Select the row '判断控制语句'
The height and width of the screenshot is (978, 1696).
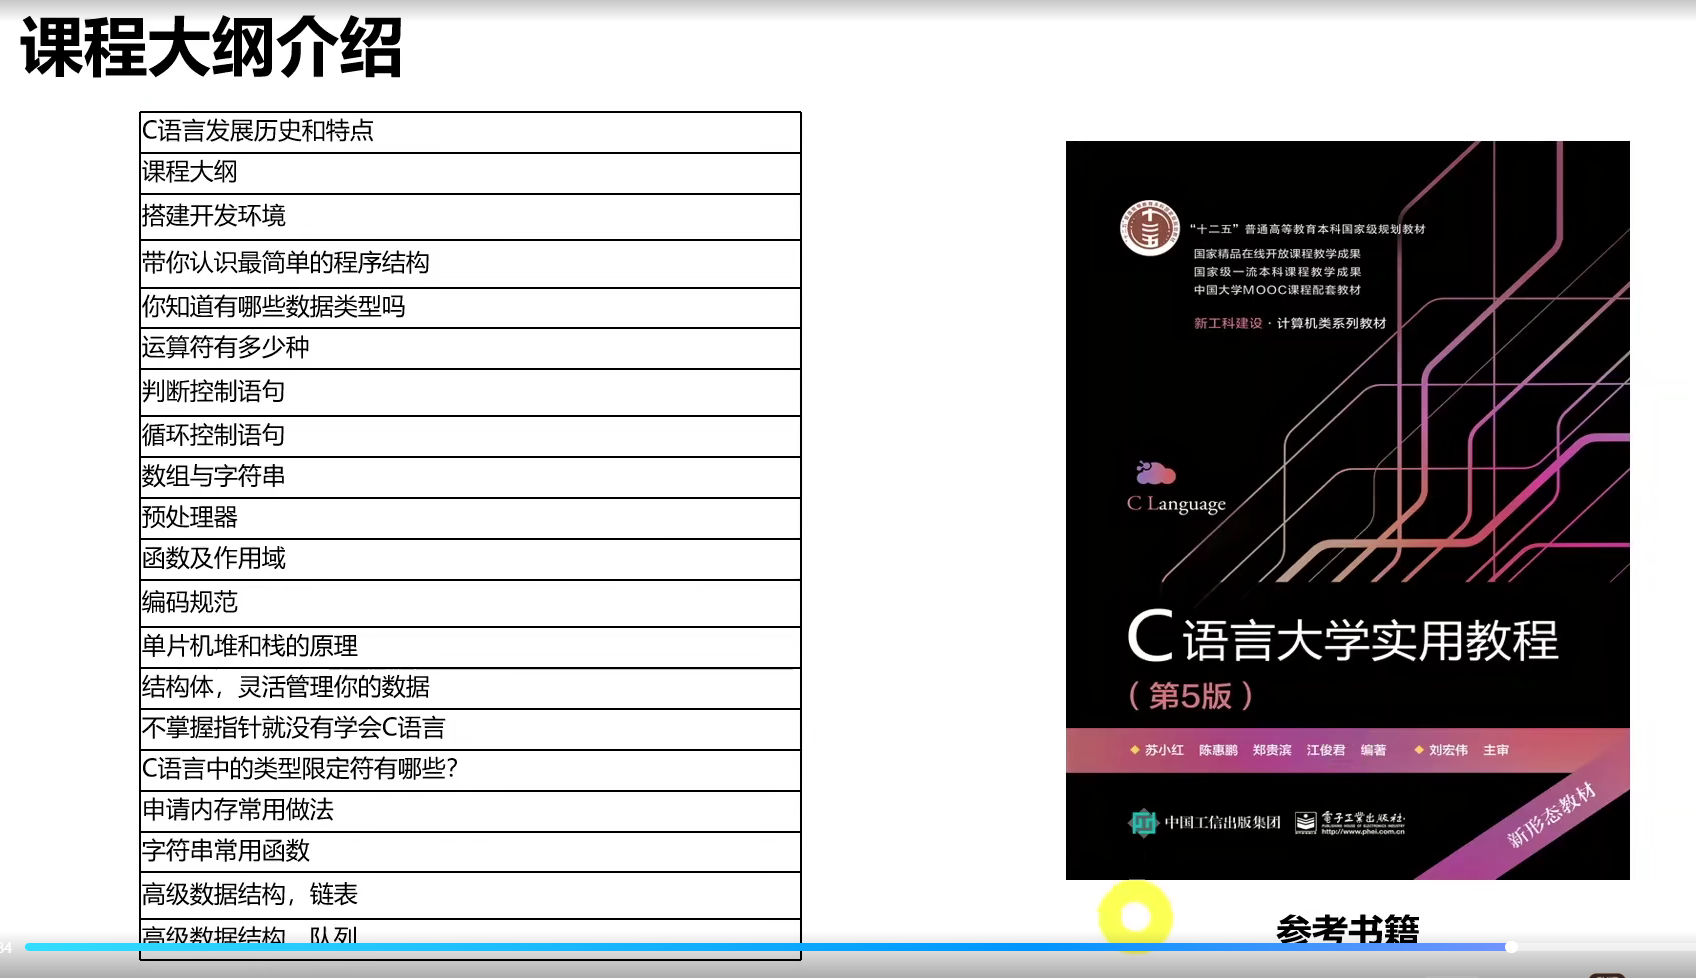pyautogui.click(x=470, y=393)
